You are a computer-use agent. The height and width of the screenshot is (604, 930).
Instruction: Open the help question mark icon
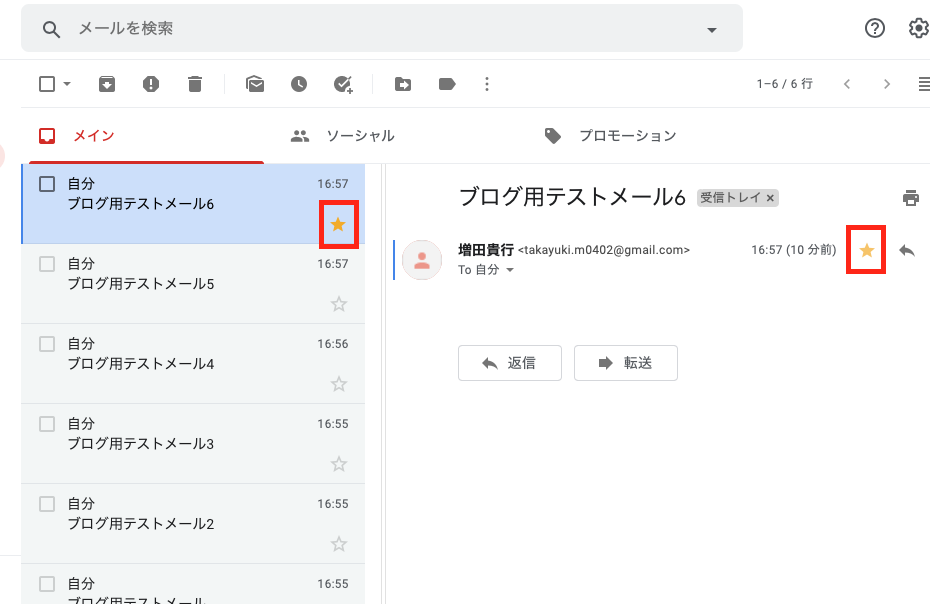[x=874, y=28]
